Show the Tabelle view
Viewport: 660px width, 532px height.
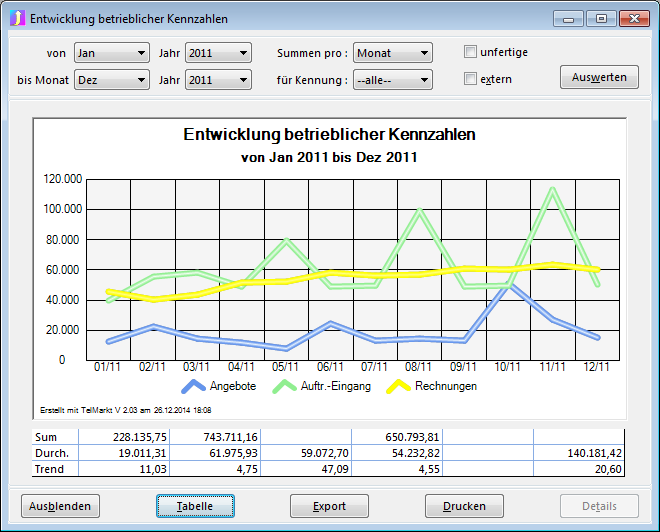tap(196, 506)
